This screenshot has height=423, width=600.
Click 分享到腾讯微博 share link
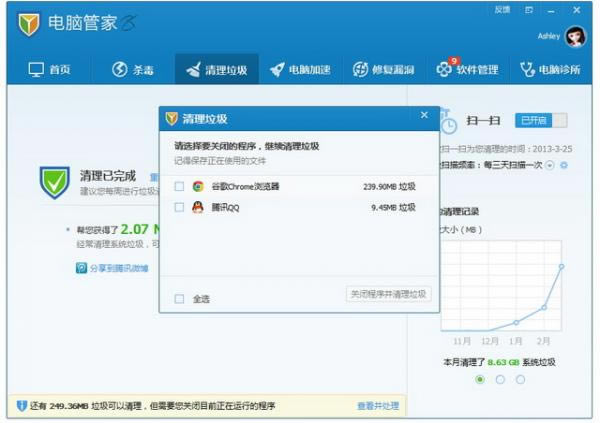113,268
